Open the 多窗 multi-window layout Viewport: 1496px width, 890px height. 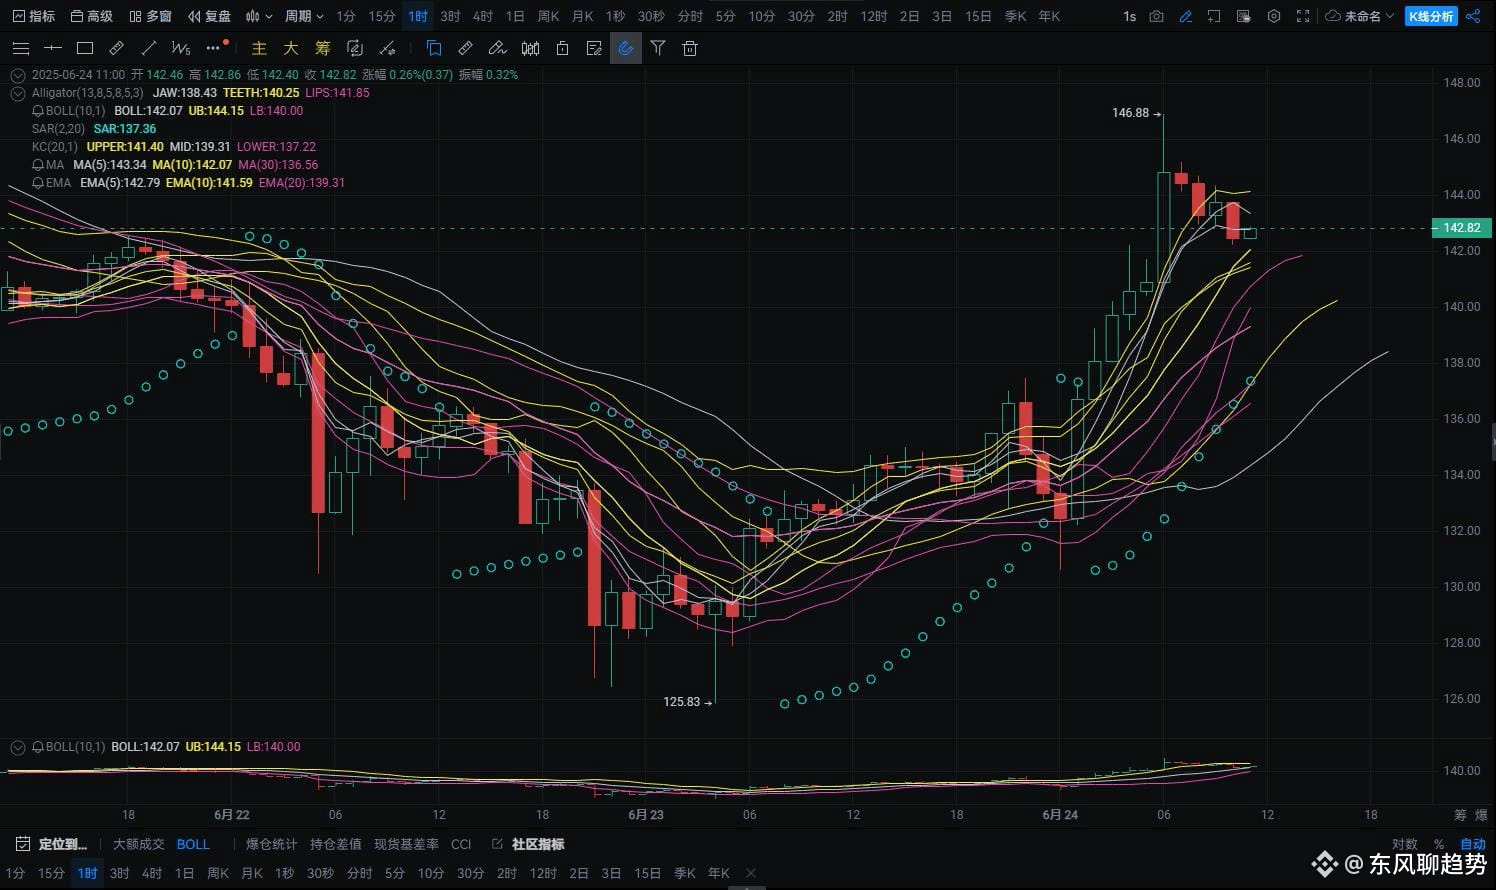pos(151,16)
